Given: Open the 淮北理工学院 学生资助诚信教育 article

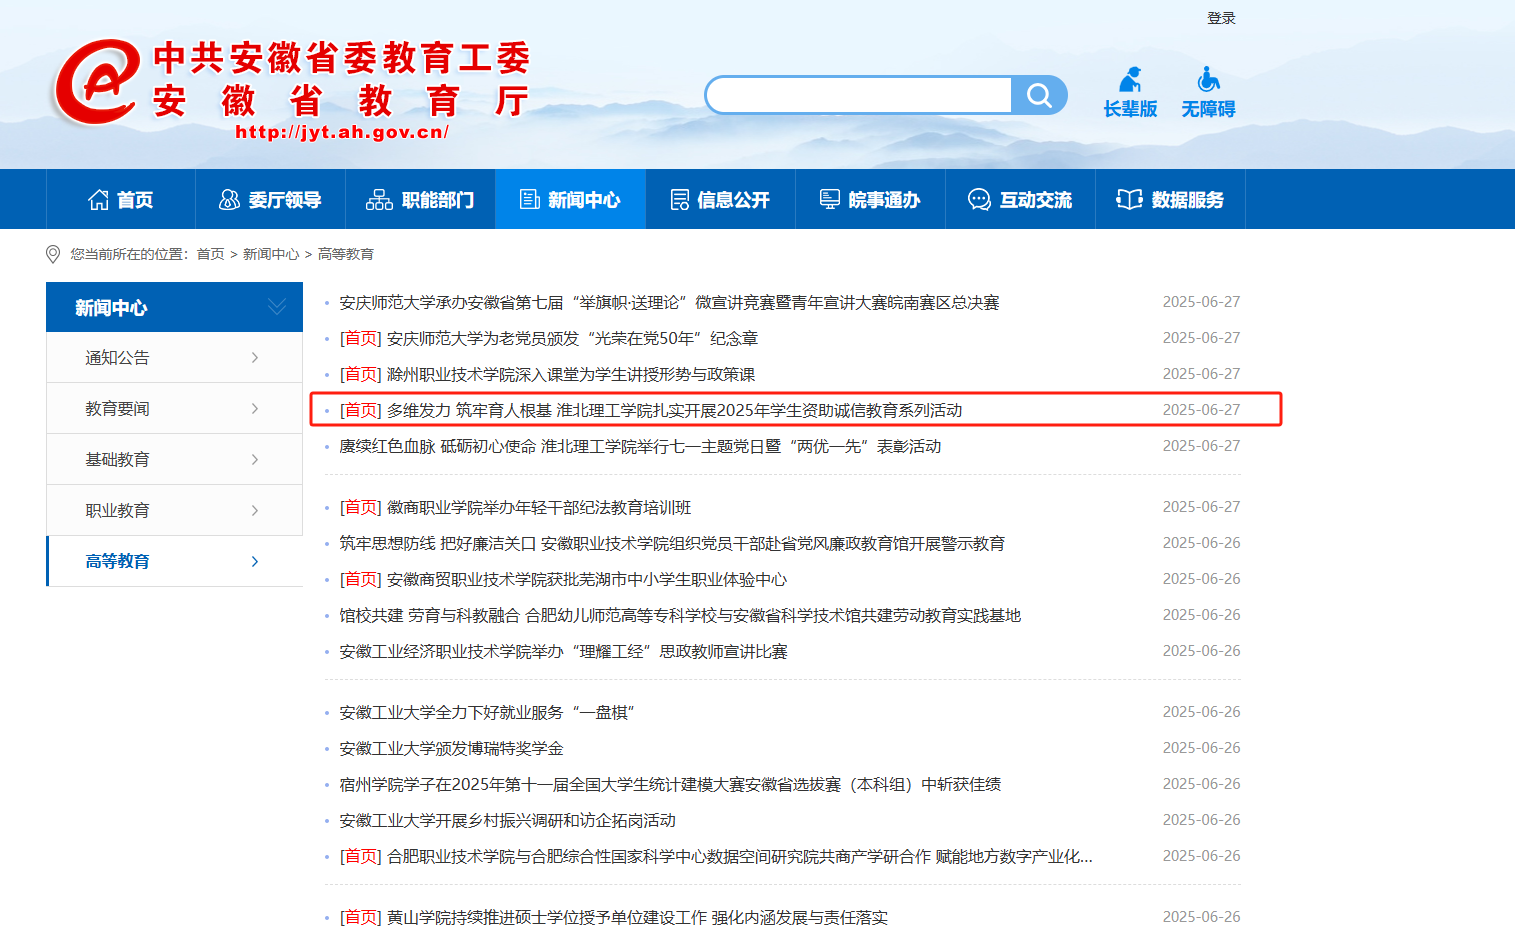Looking at the screenshot, I should [673, 410].
